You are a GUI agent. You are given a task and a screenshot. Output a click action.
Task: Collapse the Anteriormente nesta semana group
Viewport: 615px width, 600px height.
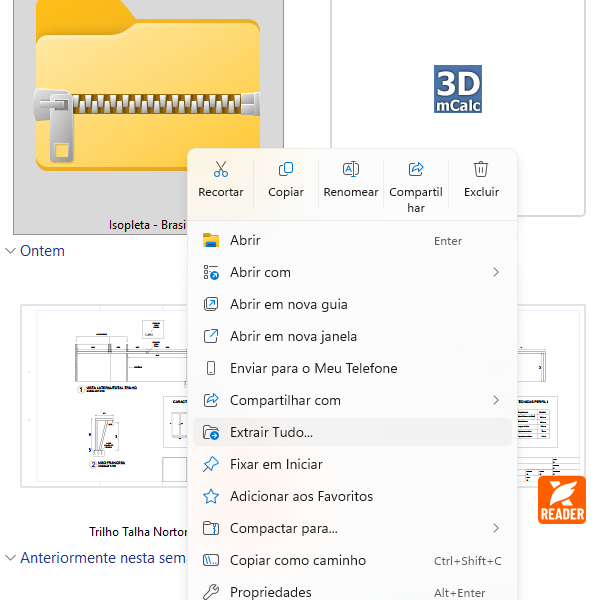pyautogui.click(x=11, y=558)
